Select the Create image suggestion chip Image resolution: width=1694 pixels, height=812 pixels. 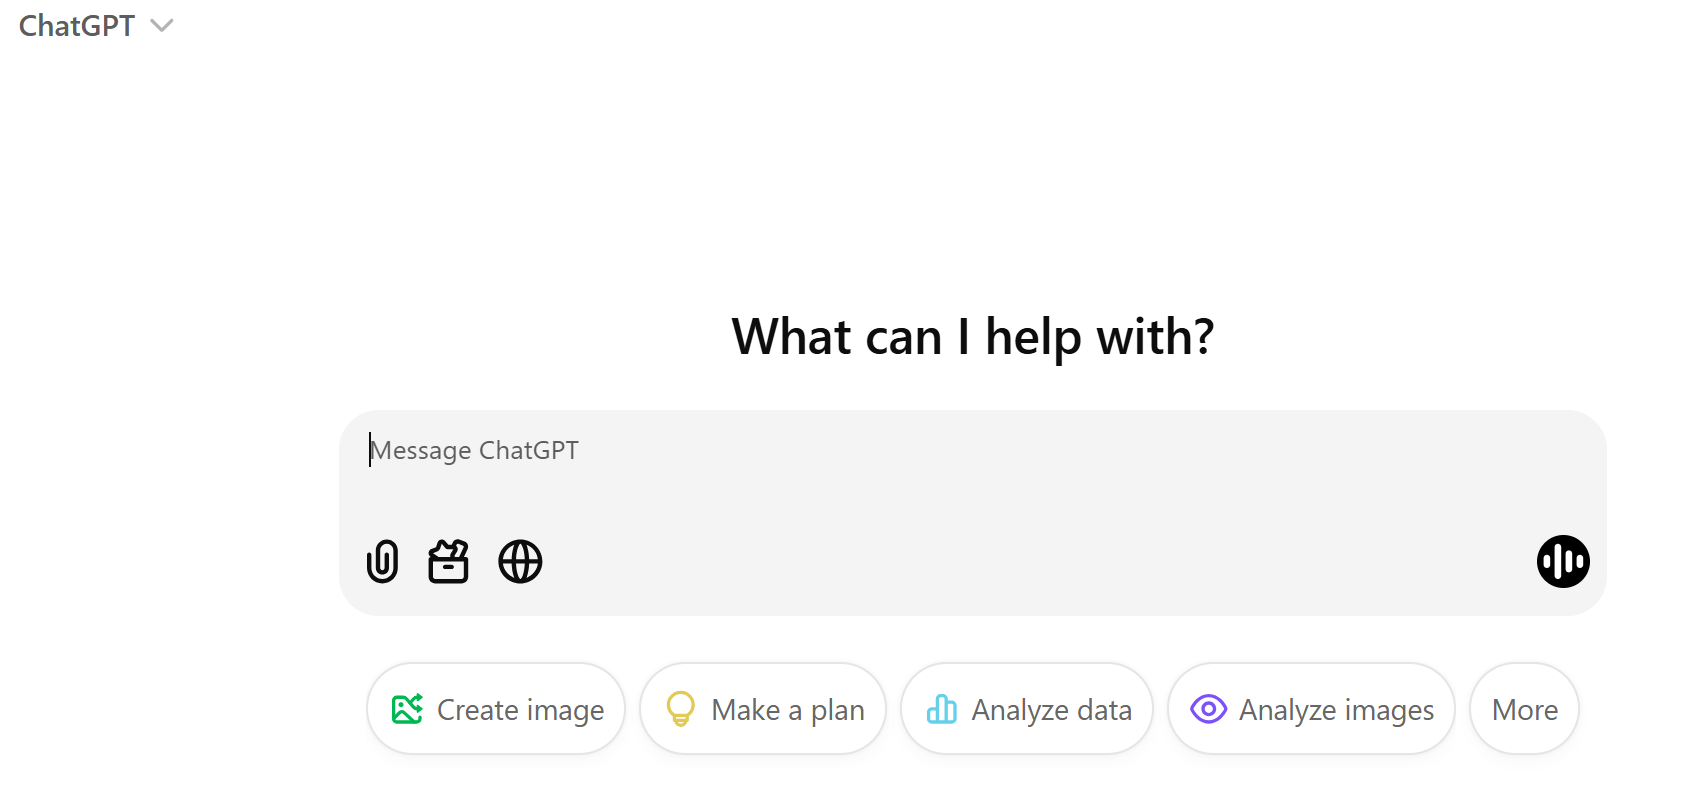click(x=495, y=708)
